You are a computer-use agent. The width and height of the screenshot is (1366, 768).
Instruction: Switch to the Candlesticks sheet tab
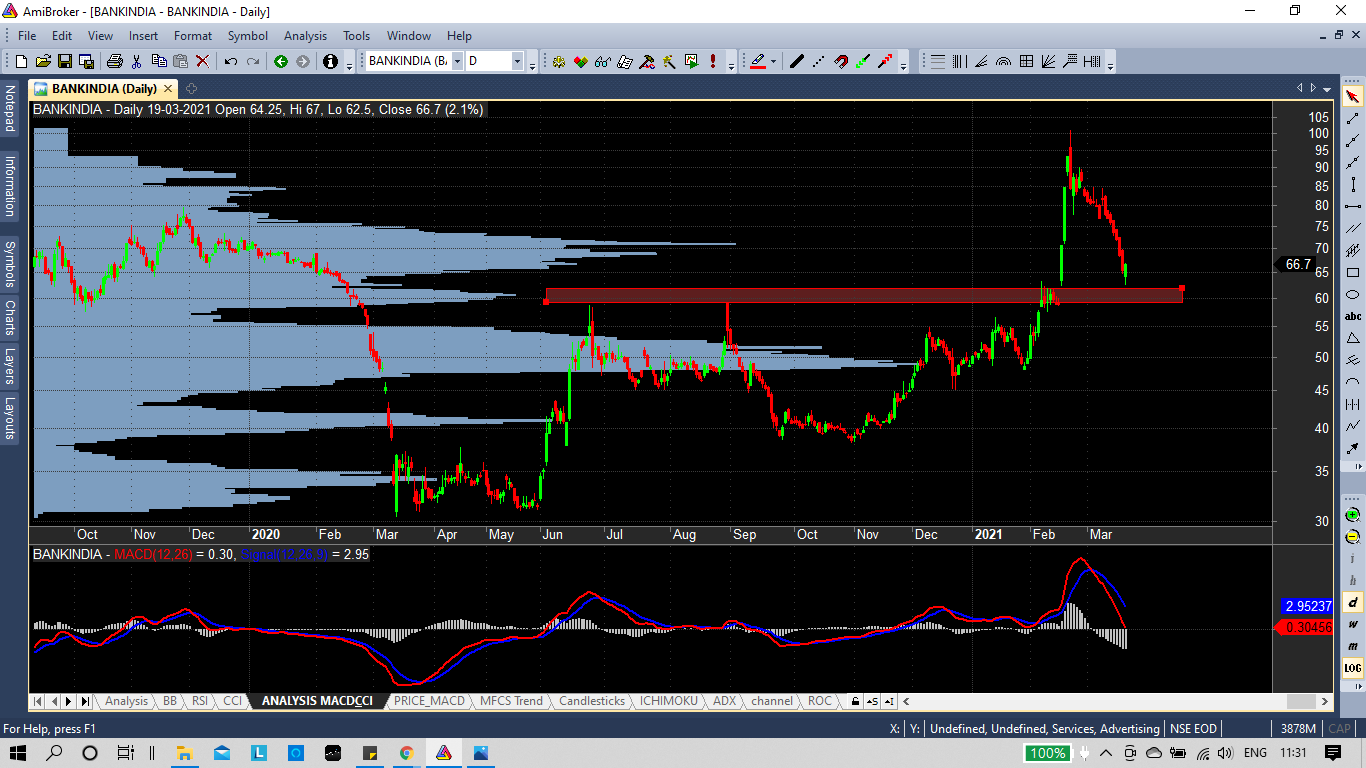coord(592,701)
